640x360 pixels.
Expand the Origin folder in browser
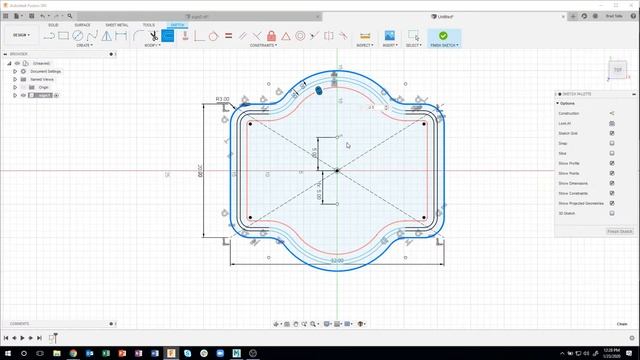pos(15,87)
